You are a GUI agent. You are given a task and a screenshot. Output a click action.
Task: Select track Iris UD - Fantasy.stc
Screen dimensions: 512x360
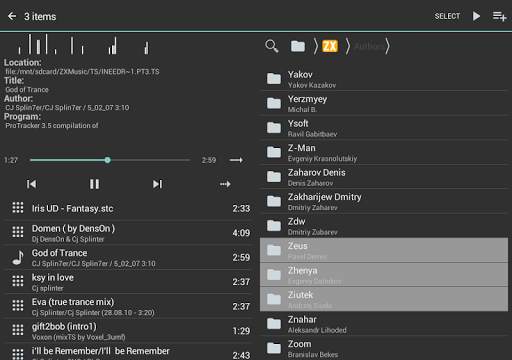(128, 208)
